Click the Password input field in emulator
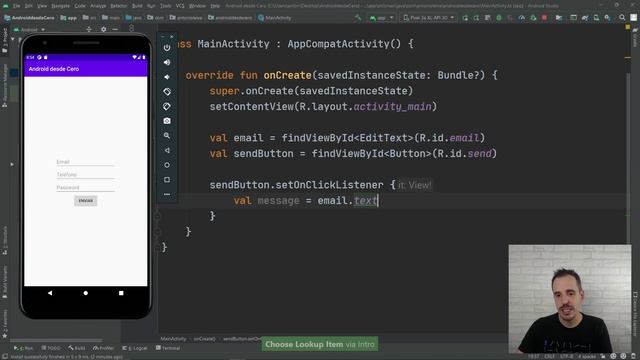 coord(85,188)
